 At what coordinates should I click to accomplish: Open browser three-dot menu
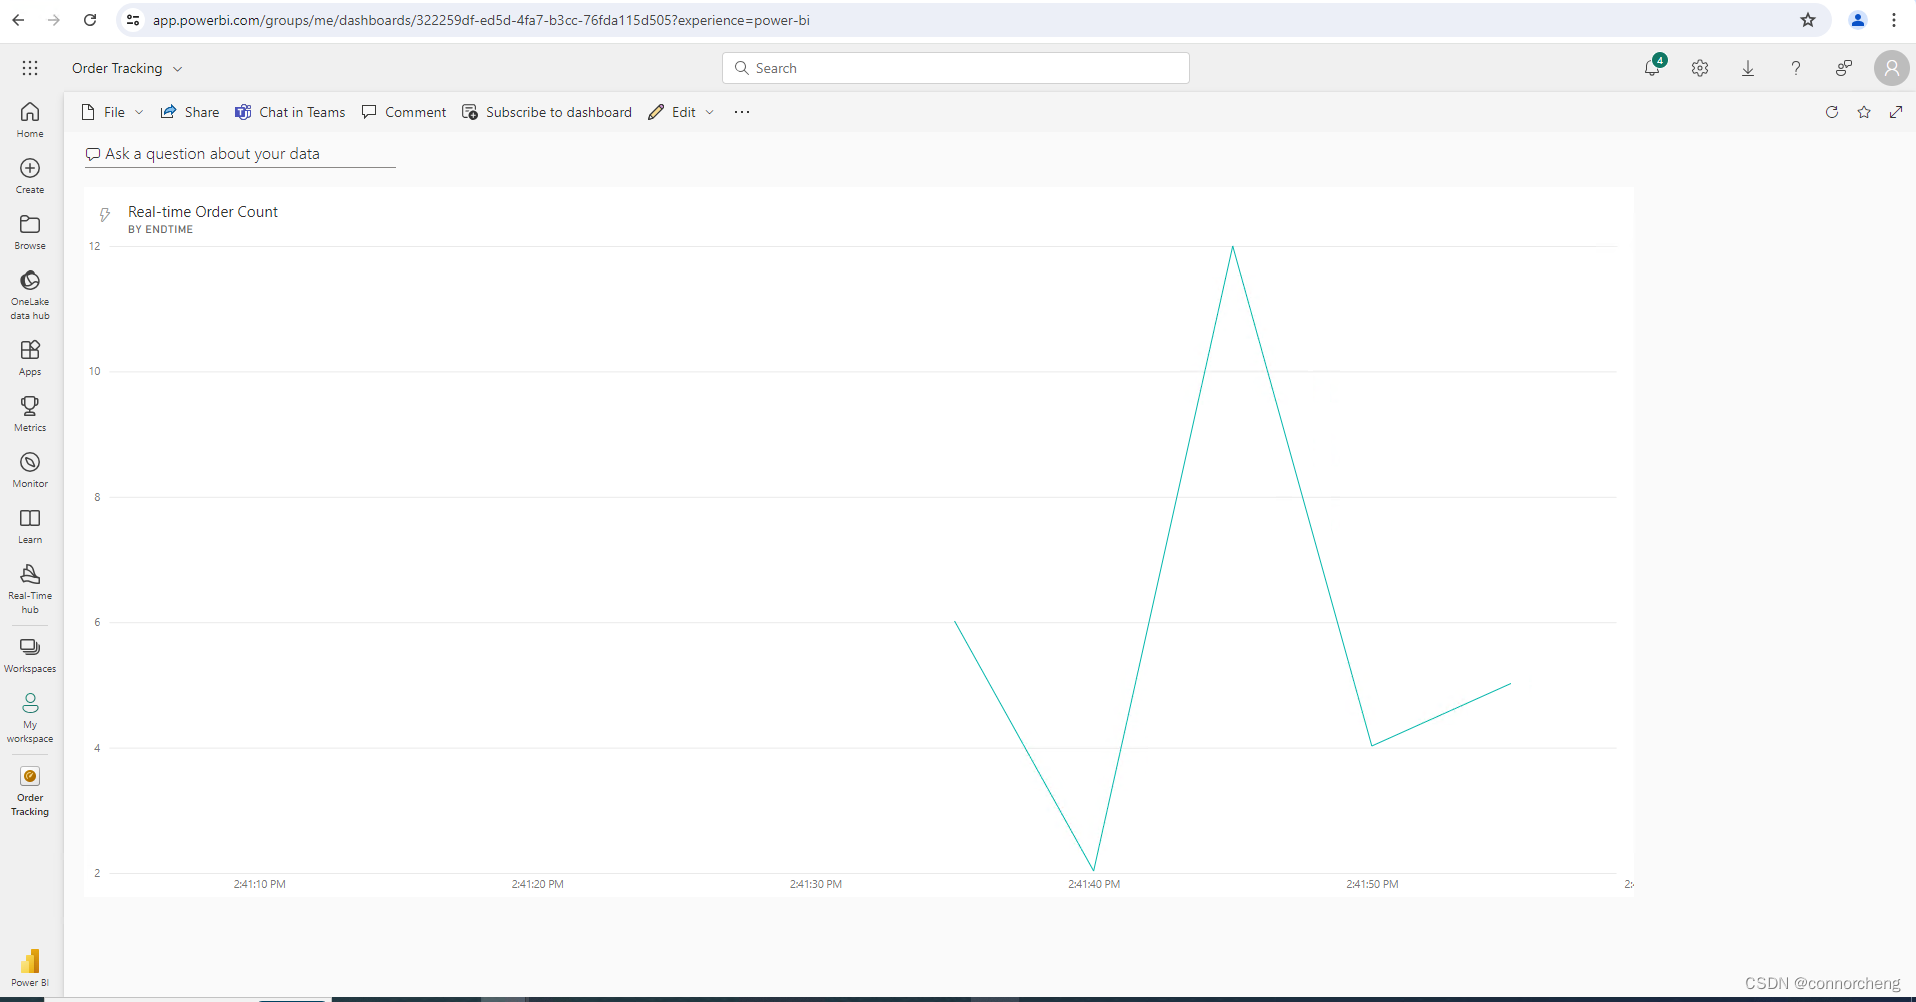click(1894, 20)
